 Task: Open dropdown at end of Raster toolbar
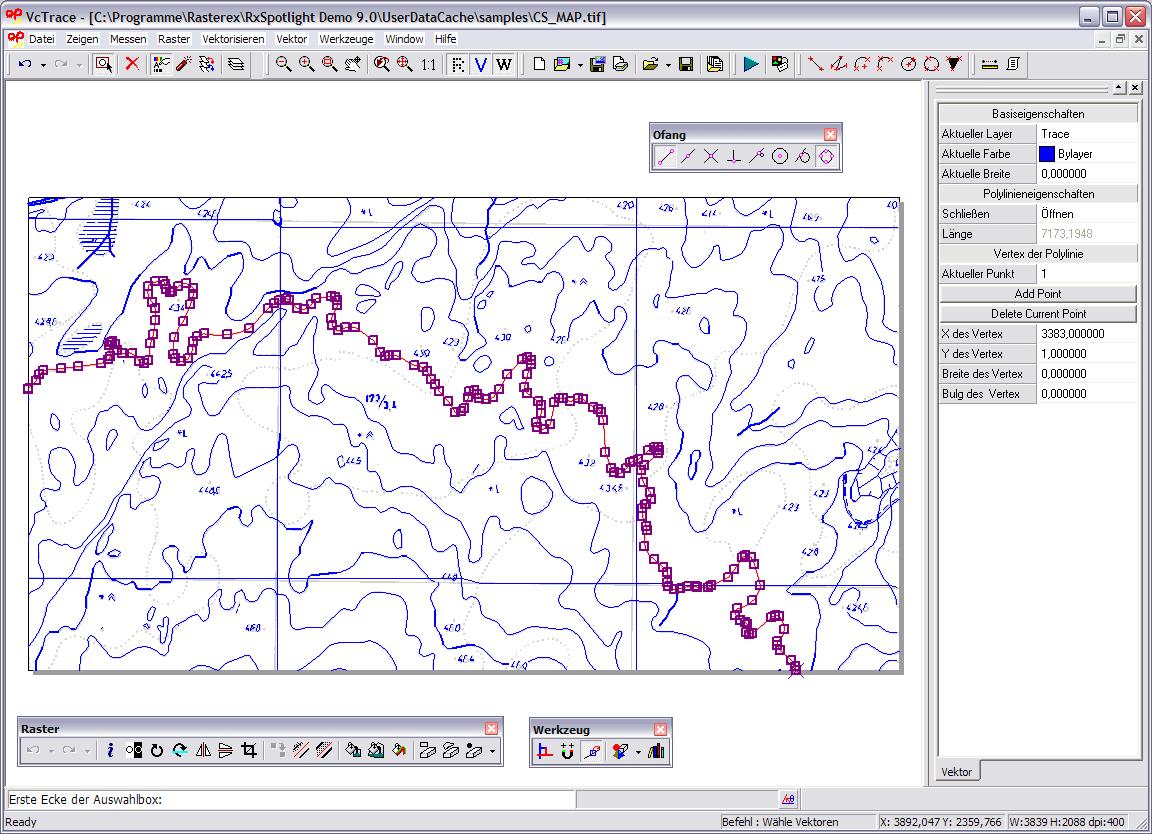tap(492, 750)
